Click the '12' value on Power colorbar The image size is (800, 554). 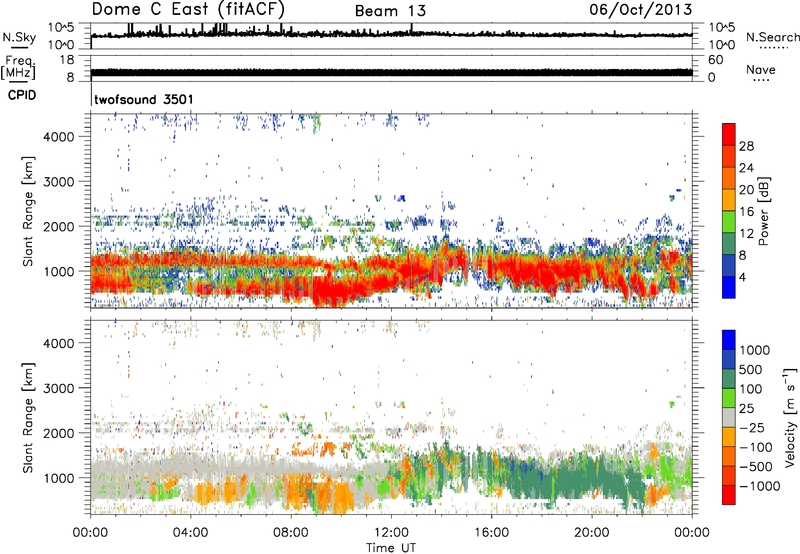click(746, 234)
